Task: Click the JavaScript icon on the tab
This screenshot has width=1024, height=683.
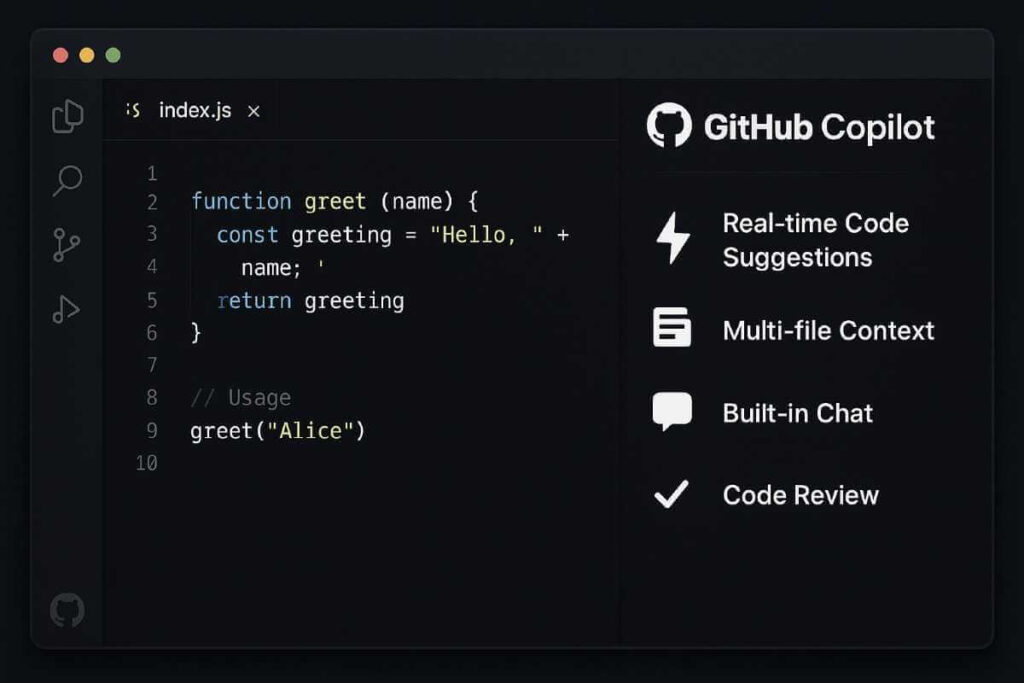Action: (131, 110)
